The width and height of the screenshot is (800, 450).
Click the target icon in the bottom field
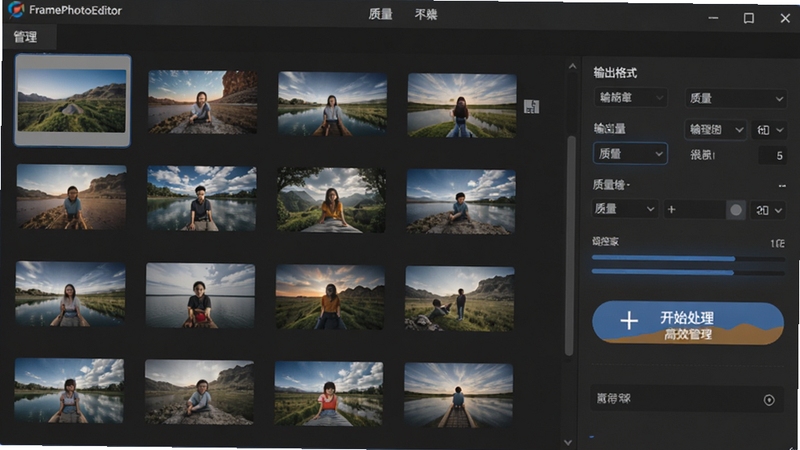click(x=769, y=400)
